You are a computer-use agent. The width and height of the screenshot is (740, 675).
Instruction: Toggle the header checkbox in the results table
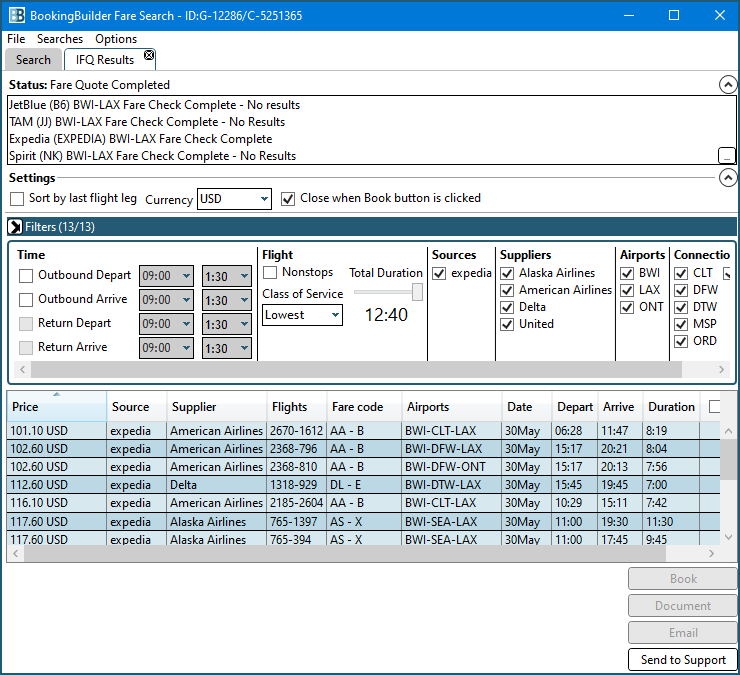point(715,407)
